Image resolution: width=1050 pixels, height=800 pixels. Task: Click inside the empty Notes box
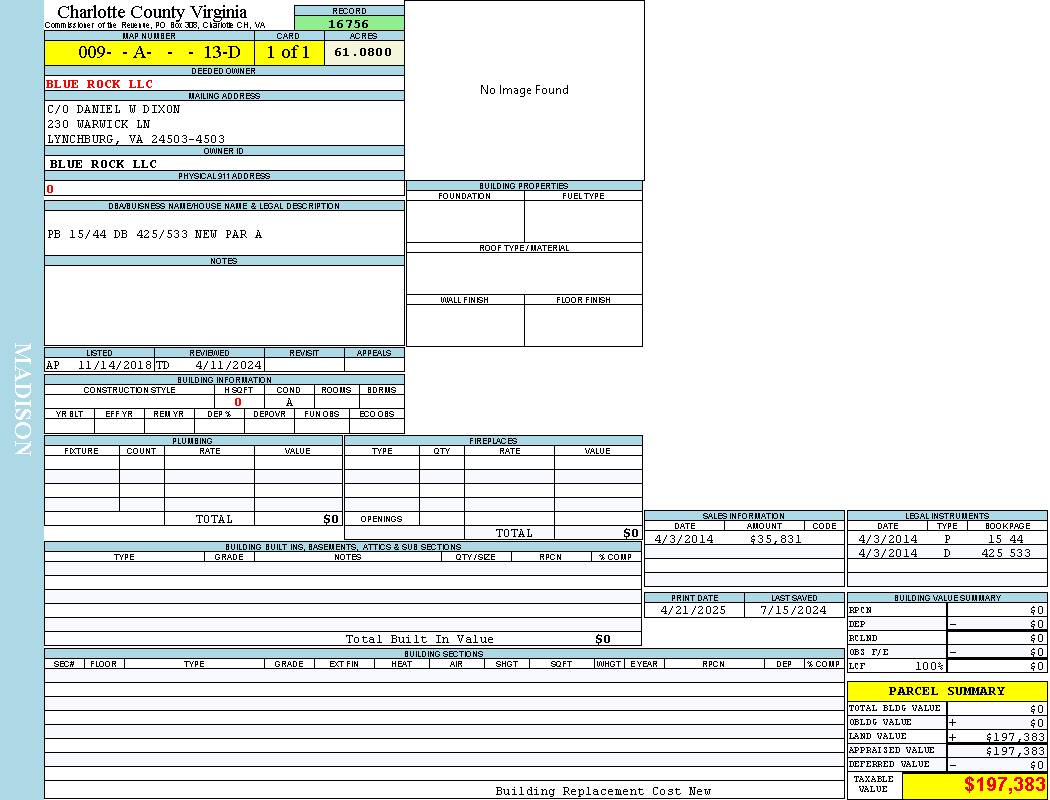[224, 305]
